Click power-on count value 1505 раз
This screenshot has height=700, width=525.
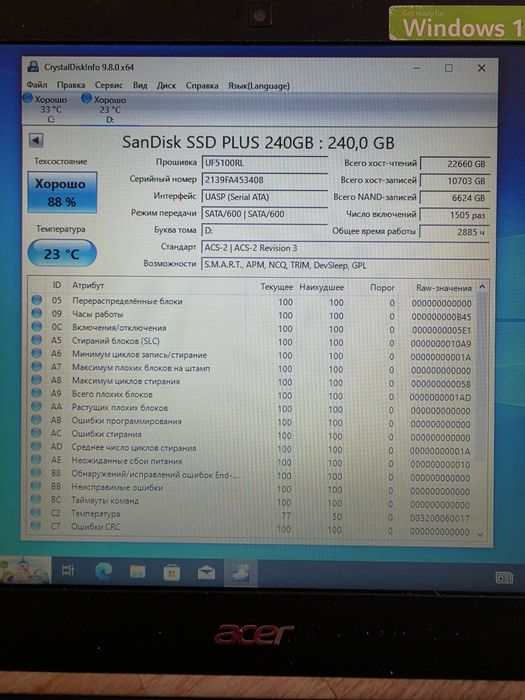click(455, 215)
